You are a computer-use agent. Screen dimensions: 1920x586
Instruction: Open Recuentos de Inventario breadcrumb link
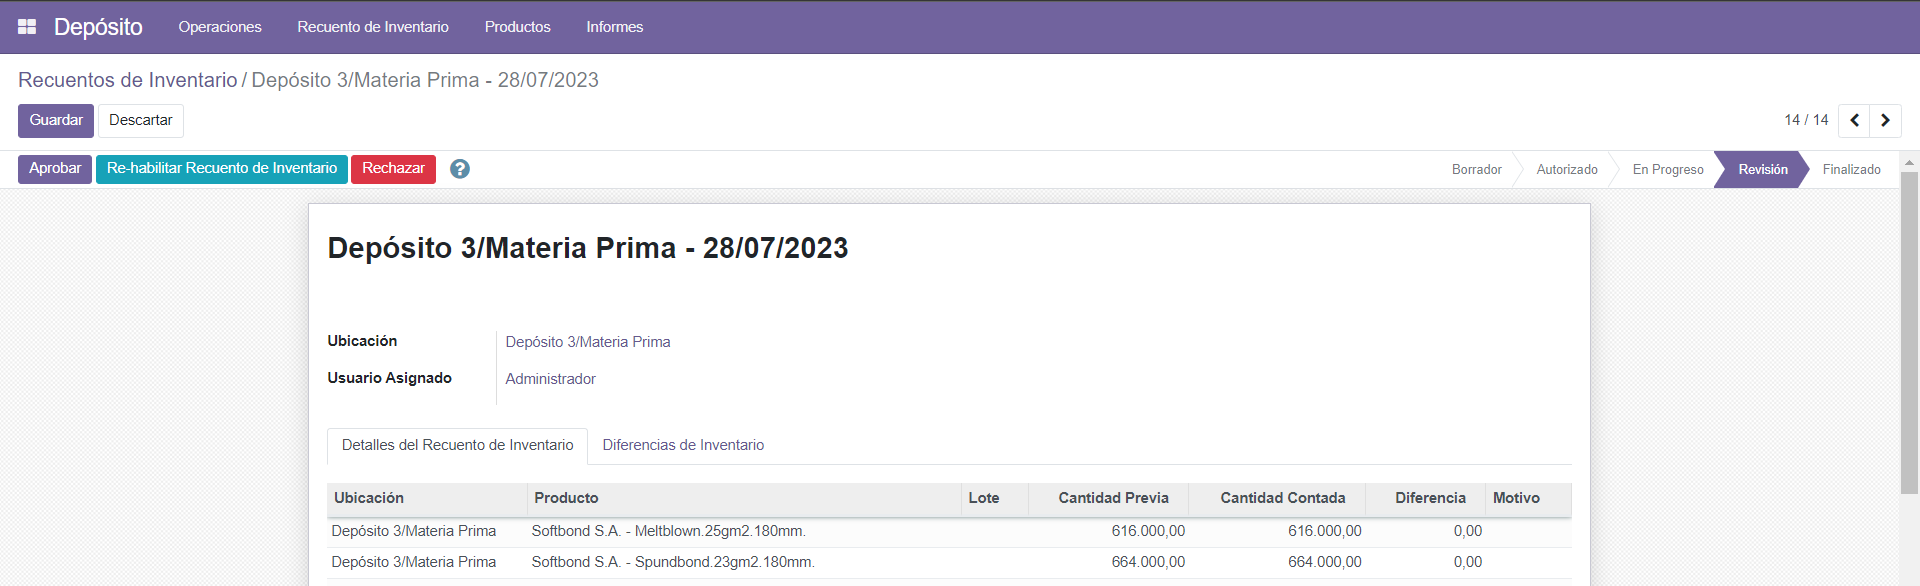pyautogui.click(x=128, y=80)
